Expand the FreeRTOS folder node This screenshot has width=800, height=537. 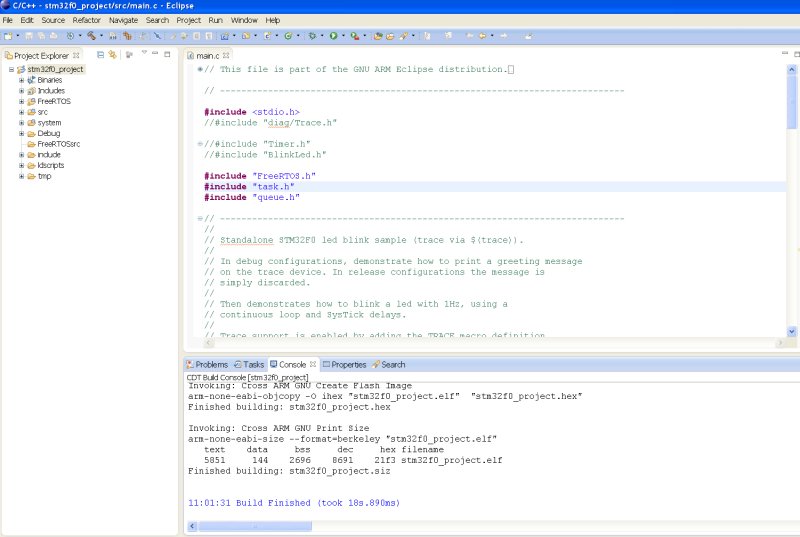(21, 101)
